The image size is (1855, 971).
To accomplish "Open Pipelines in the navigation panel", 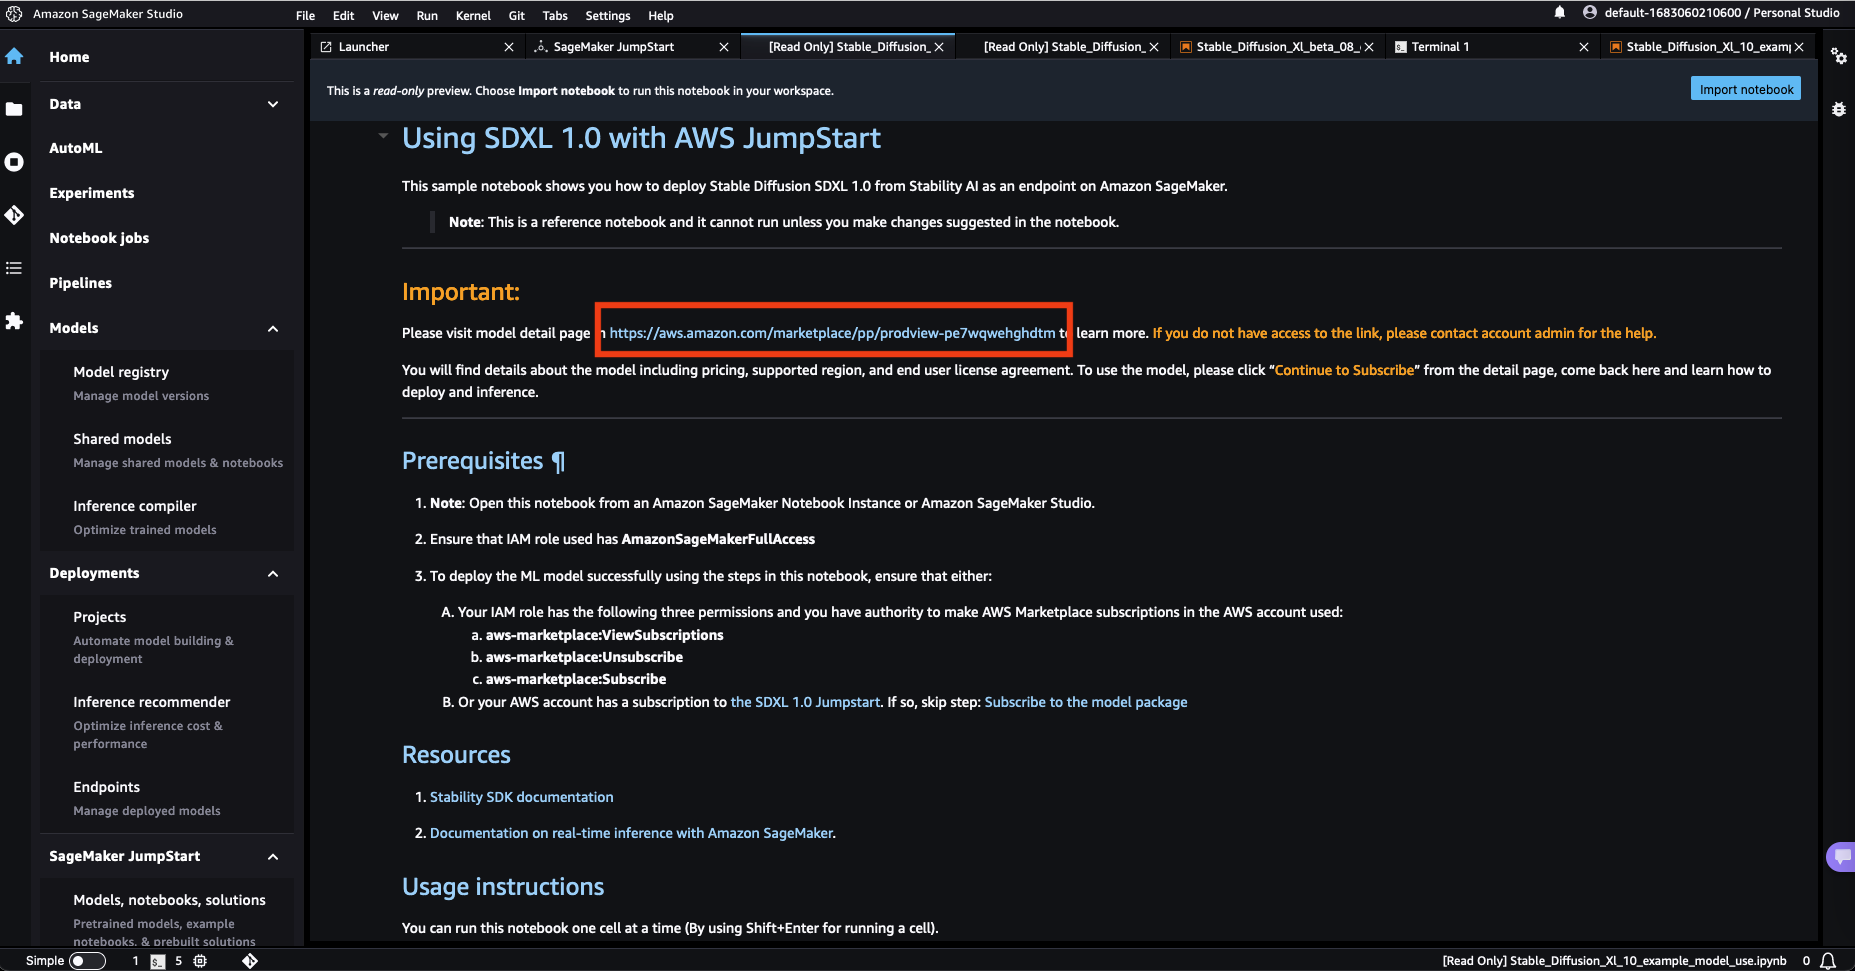I will pos(81,283).
